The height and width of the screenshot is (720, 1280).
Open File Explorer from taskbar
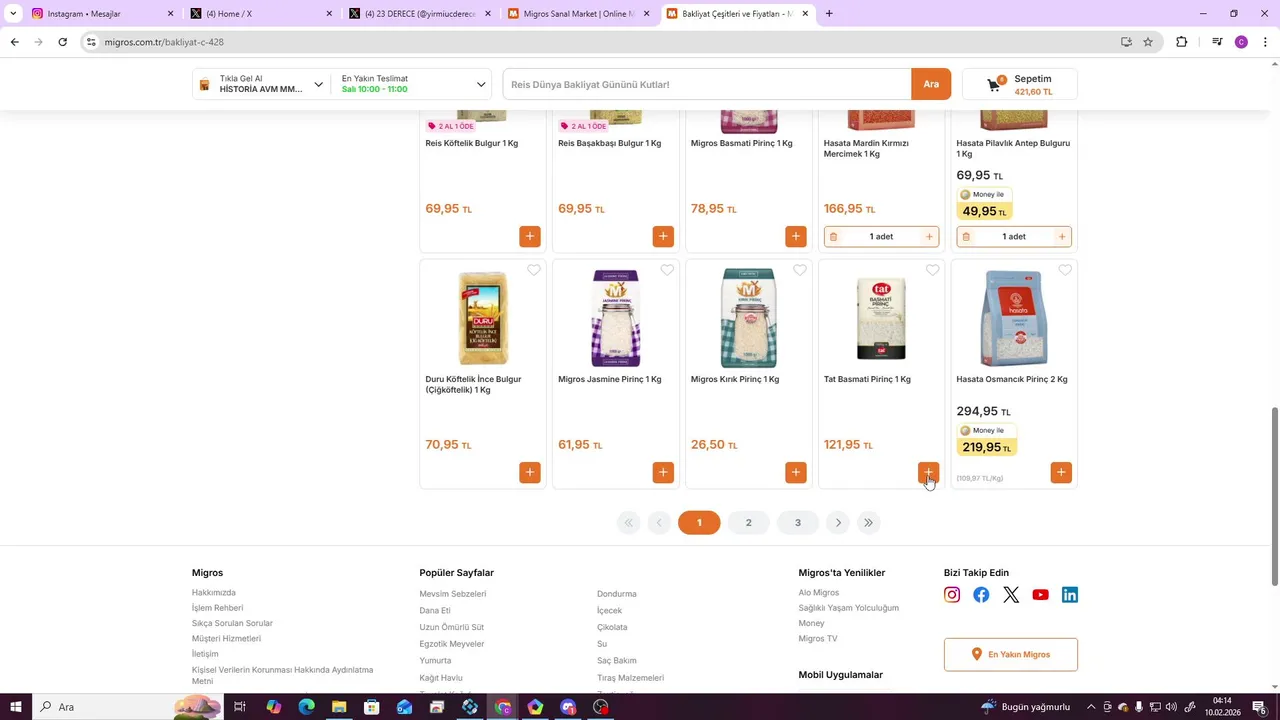coord(339,707)
